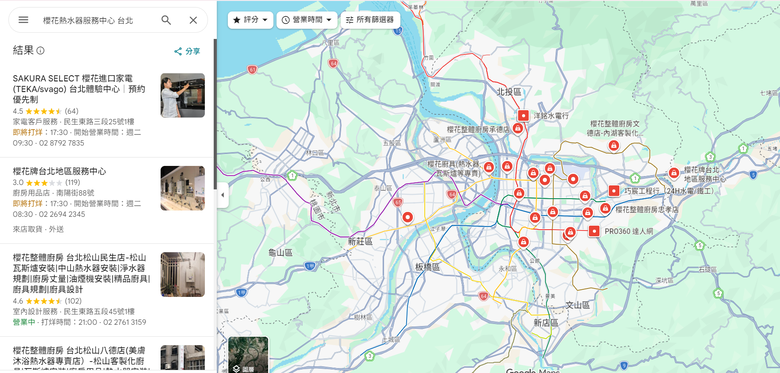
Task: Open the info icon beside 結果
Action: [41, 51]
